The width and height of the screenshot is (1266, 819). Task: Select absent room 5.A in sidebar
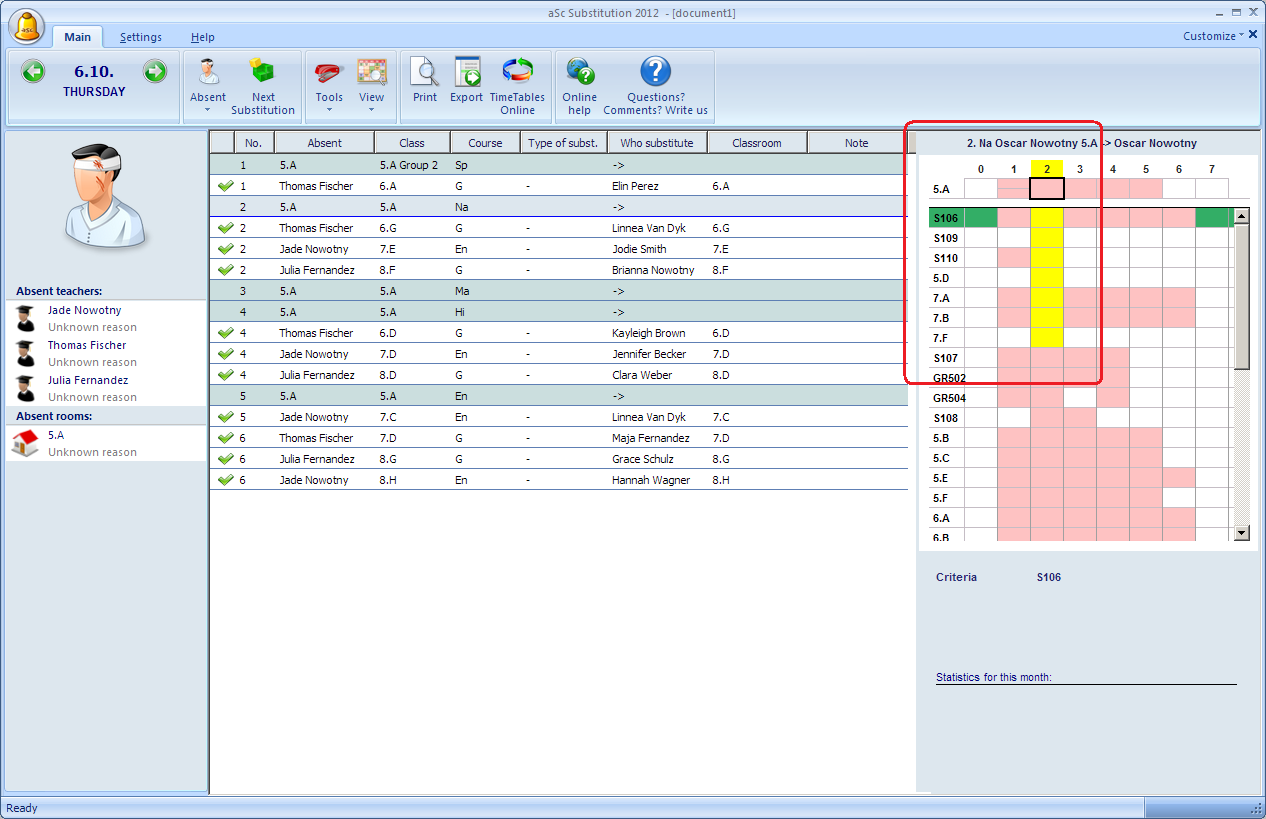point(56,435)
